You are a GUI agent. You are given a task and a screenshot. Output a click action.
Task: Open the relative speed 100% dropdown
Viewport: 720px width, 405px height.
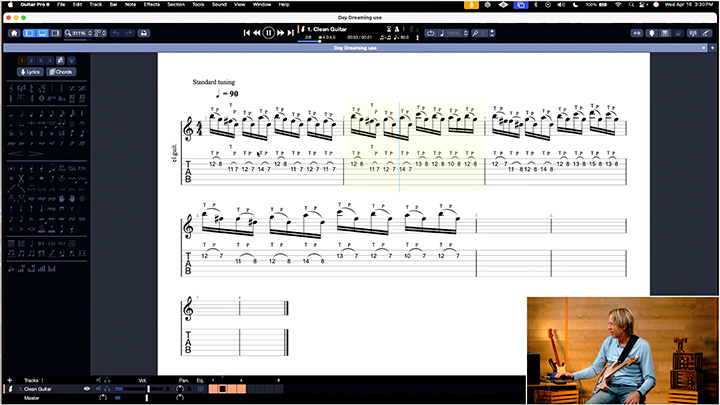tap(454, 33)
